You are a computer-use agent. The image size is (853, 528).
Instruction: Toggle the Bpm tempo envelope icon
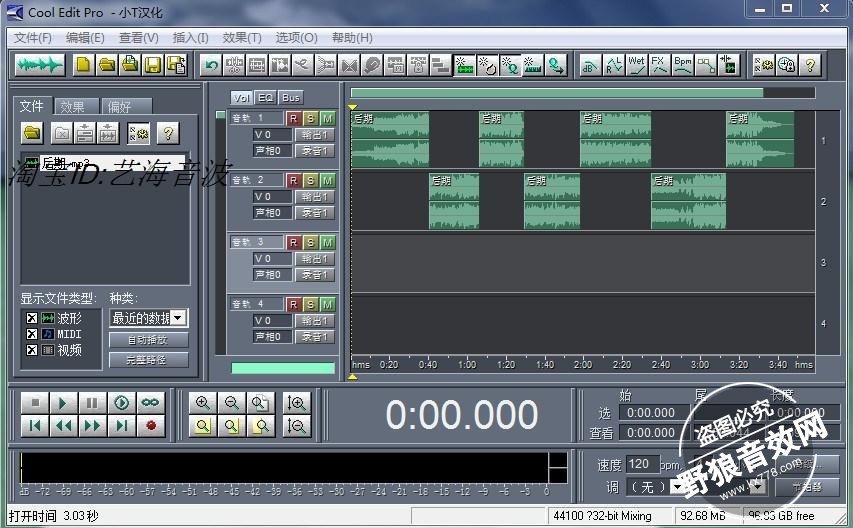(x=682, y=65)
